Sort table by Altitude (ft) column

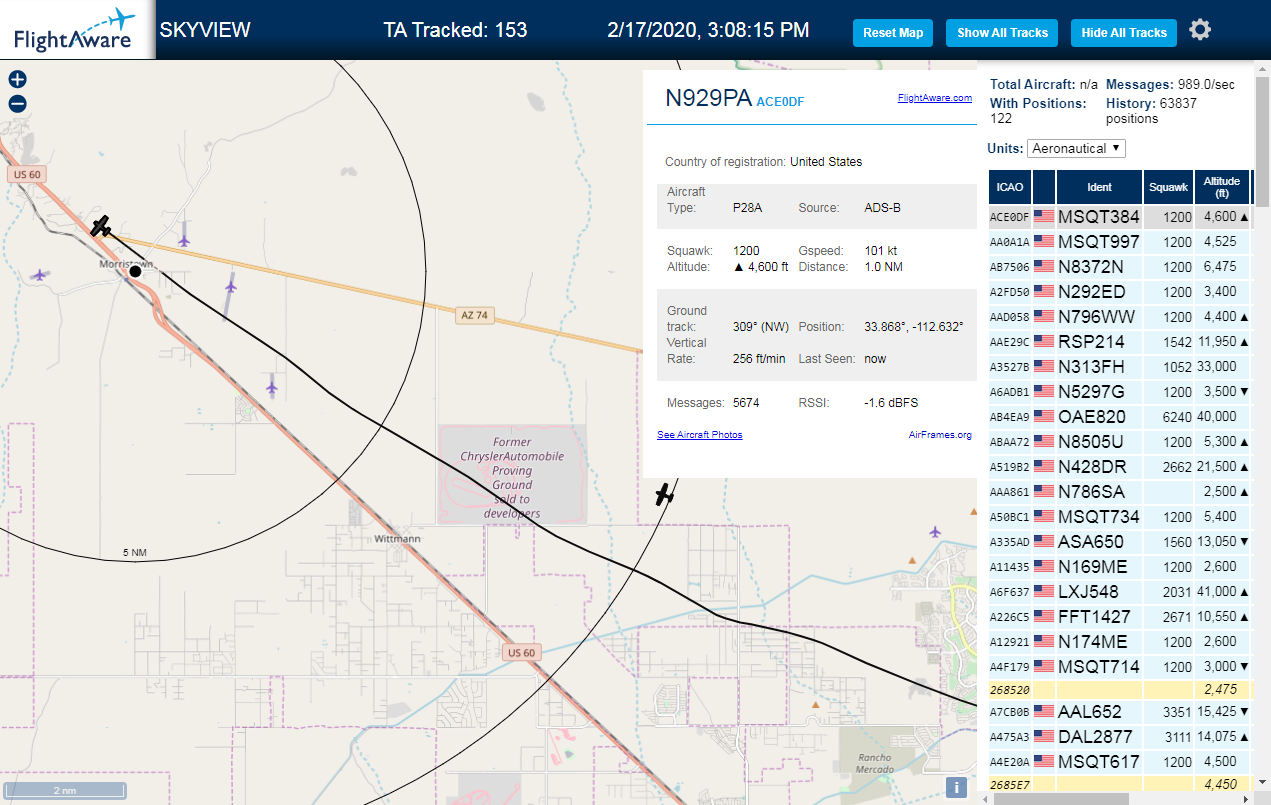pyautogui.click(x=1222, y=187)
